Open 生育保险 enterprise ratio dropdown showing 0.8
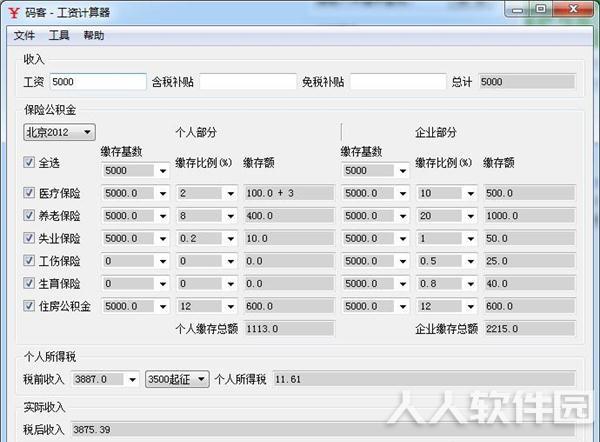The width and height of the screenshot is (600, 442). (x=447, y=284)
